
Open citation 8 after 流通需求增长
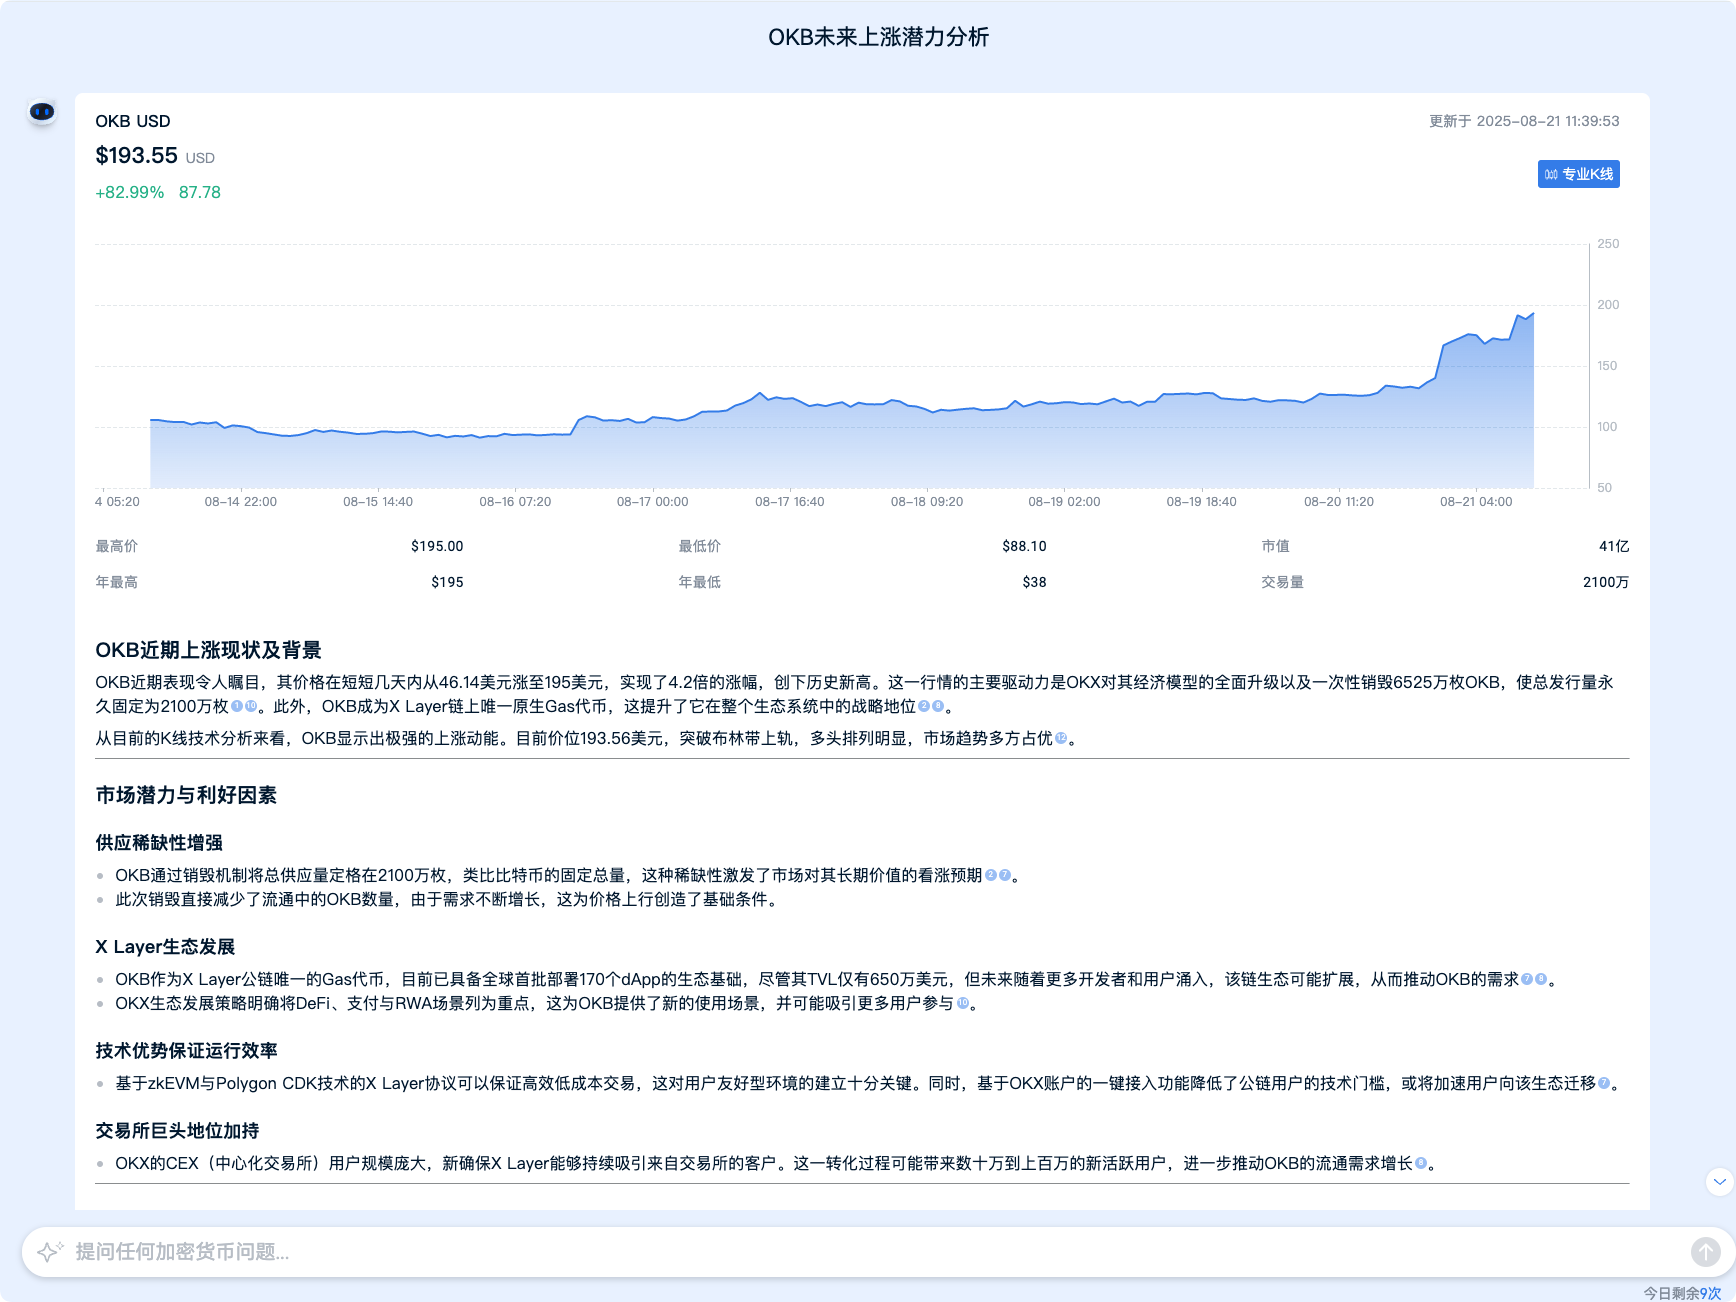point(1421,1163)
